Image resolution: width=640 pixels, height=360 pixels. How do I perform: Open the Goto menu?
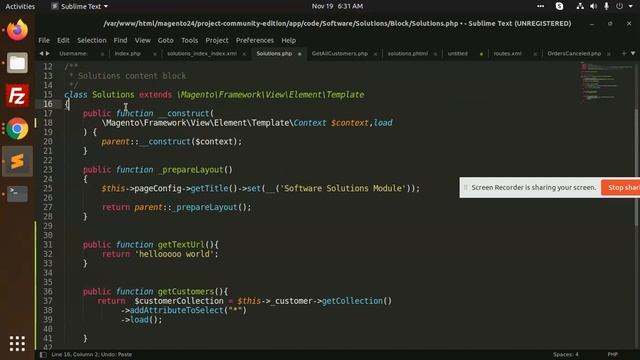coord(165,40)
